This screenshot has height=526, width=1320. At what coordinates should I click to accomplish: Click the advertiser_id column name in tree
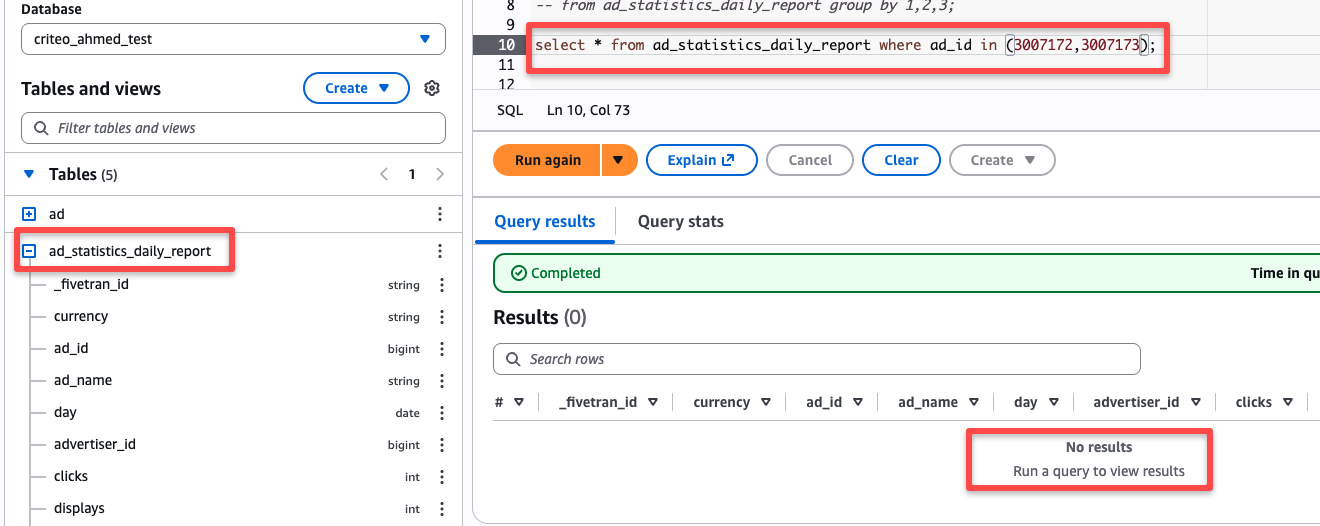point(95,444)
